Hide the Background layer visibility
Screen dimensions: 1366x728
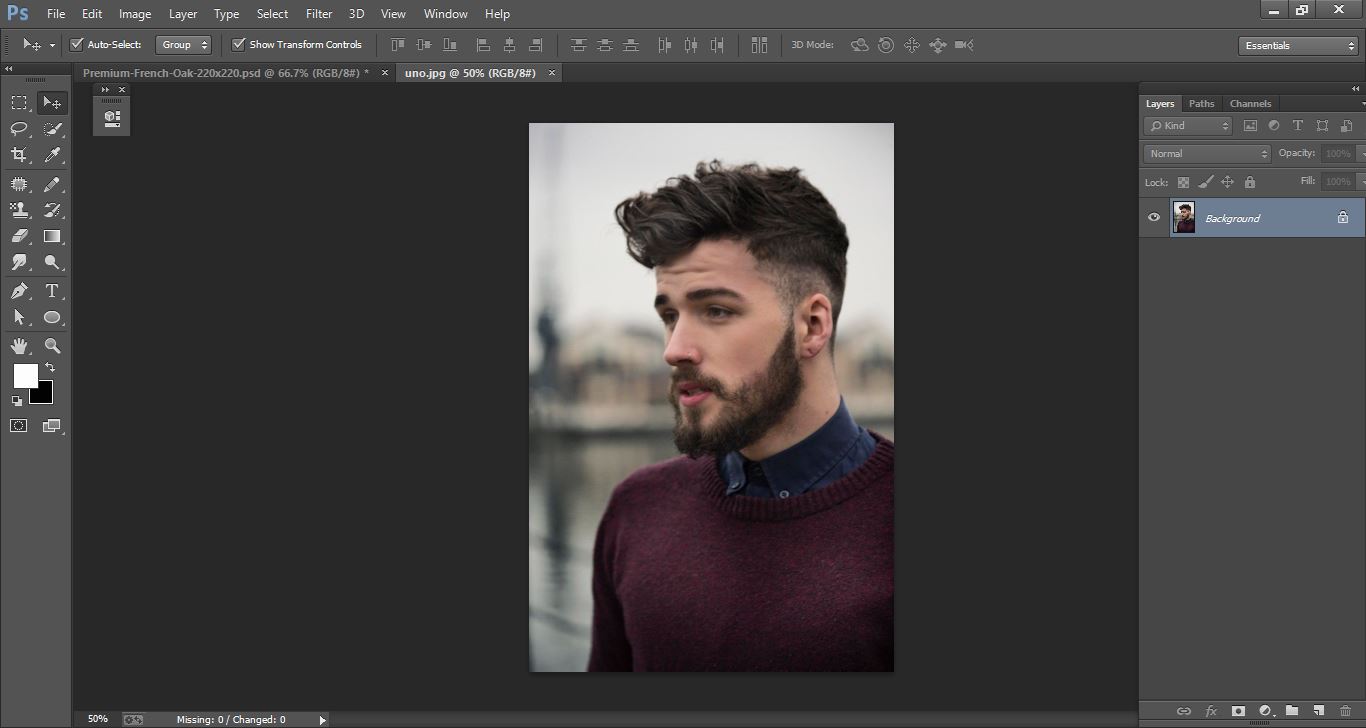[x=1153, y=217]
